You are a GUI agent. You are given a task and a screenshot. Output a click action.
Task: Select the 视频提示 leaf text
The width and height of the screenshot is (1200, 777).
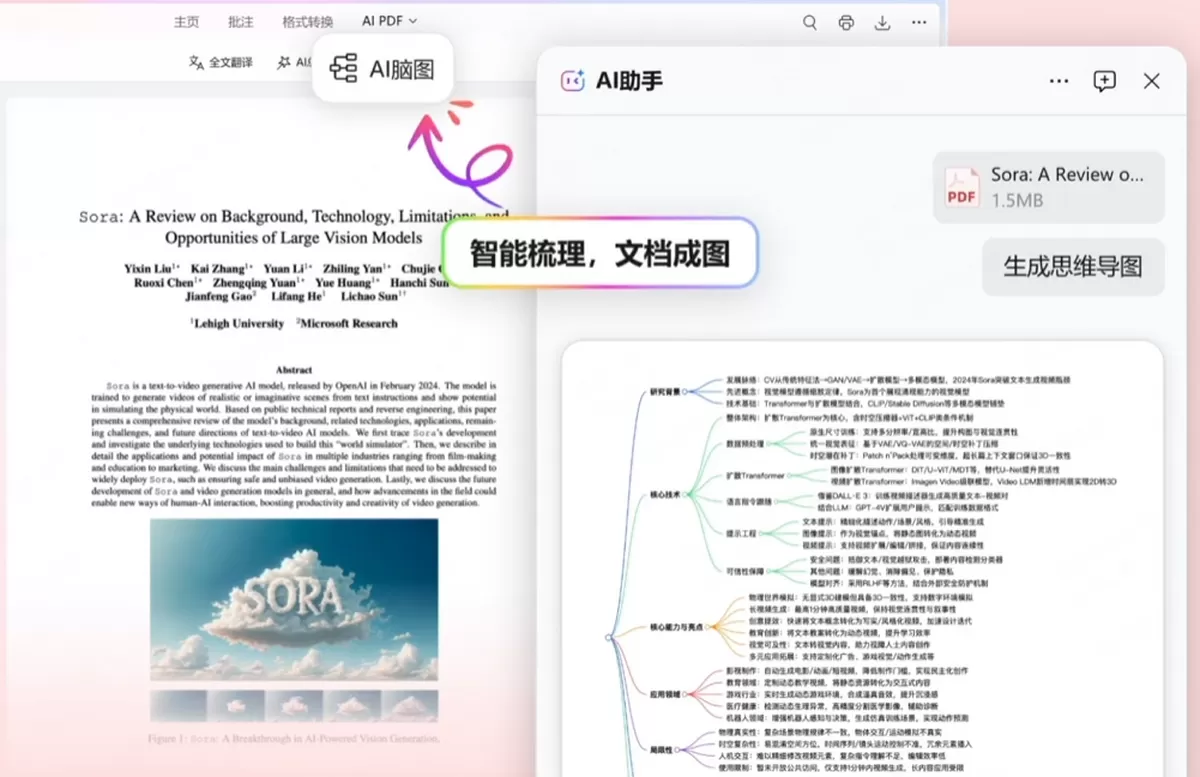[892, 546]
